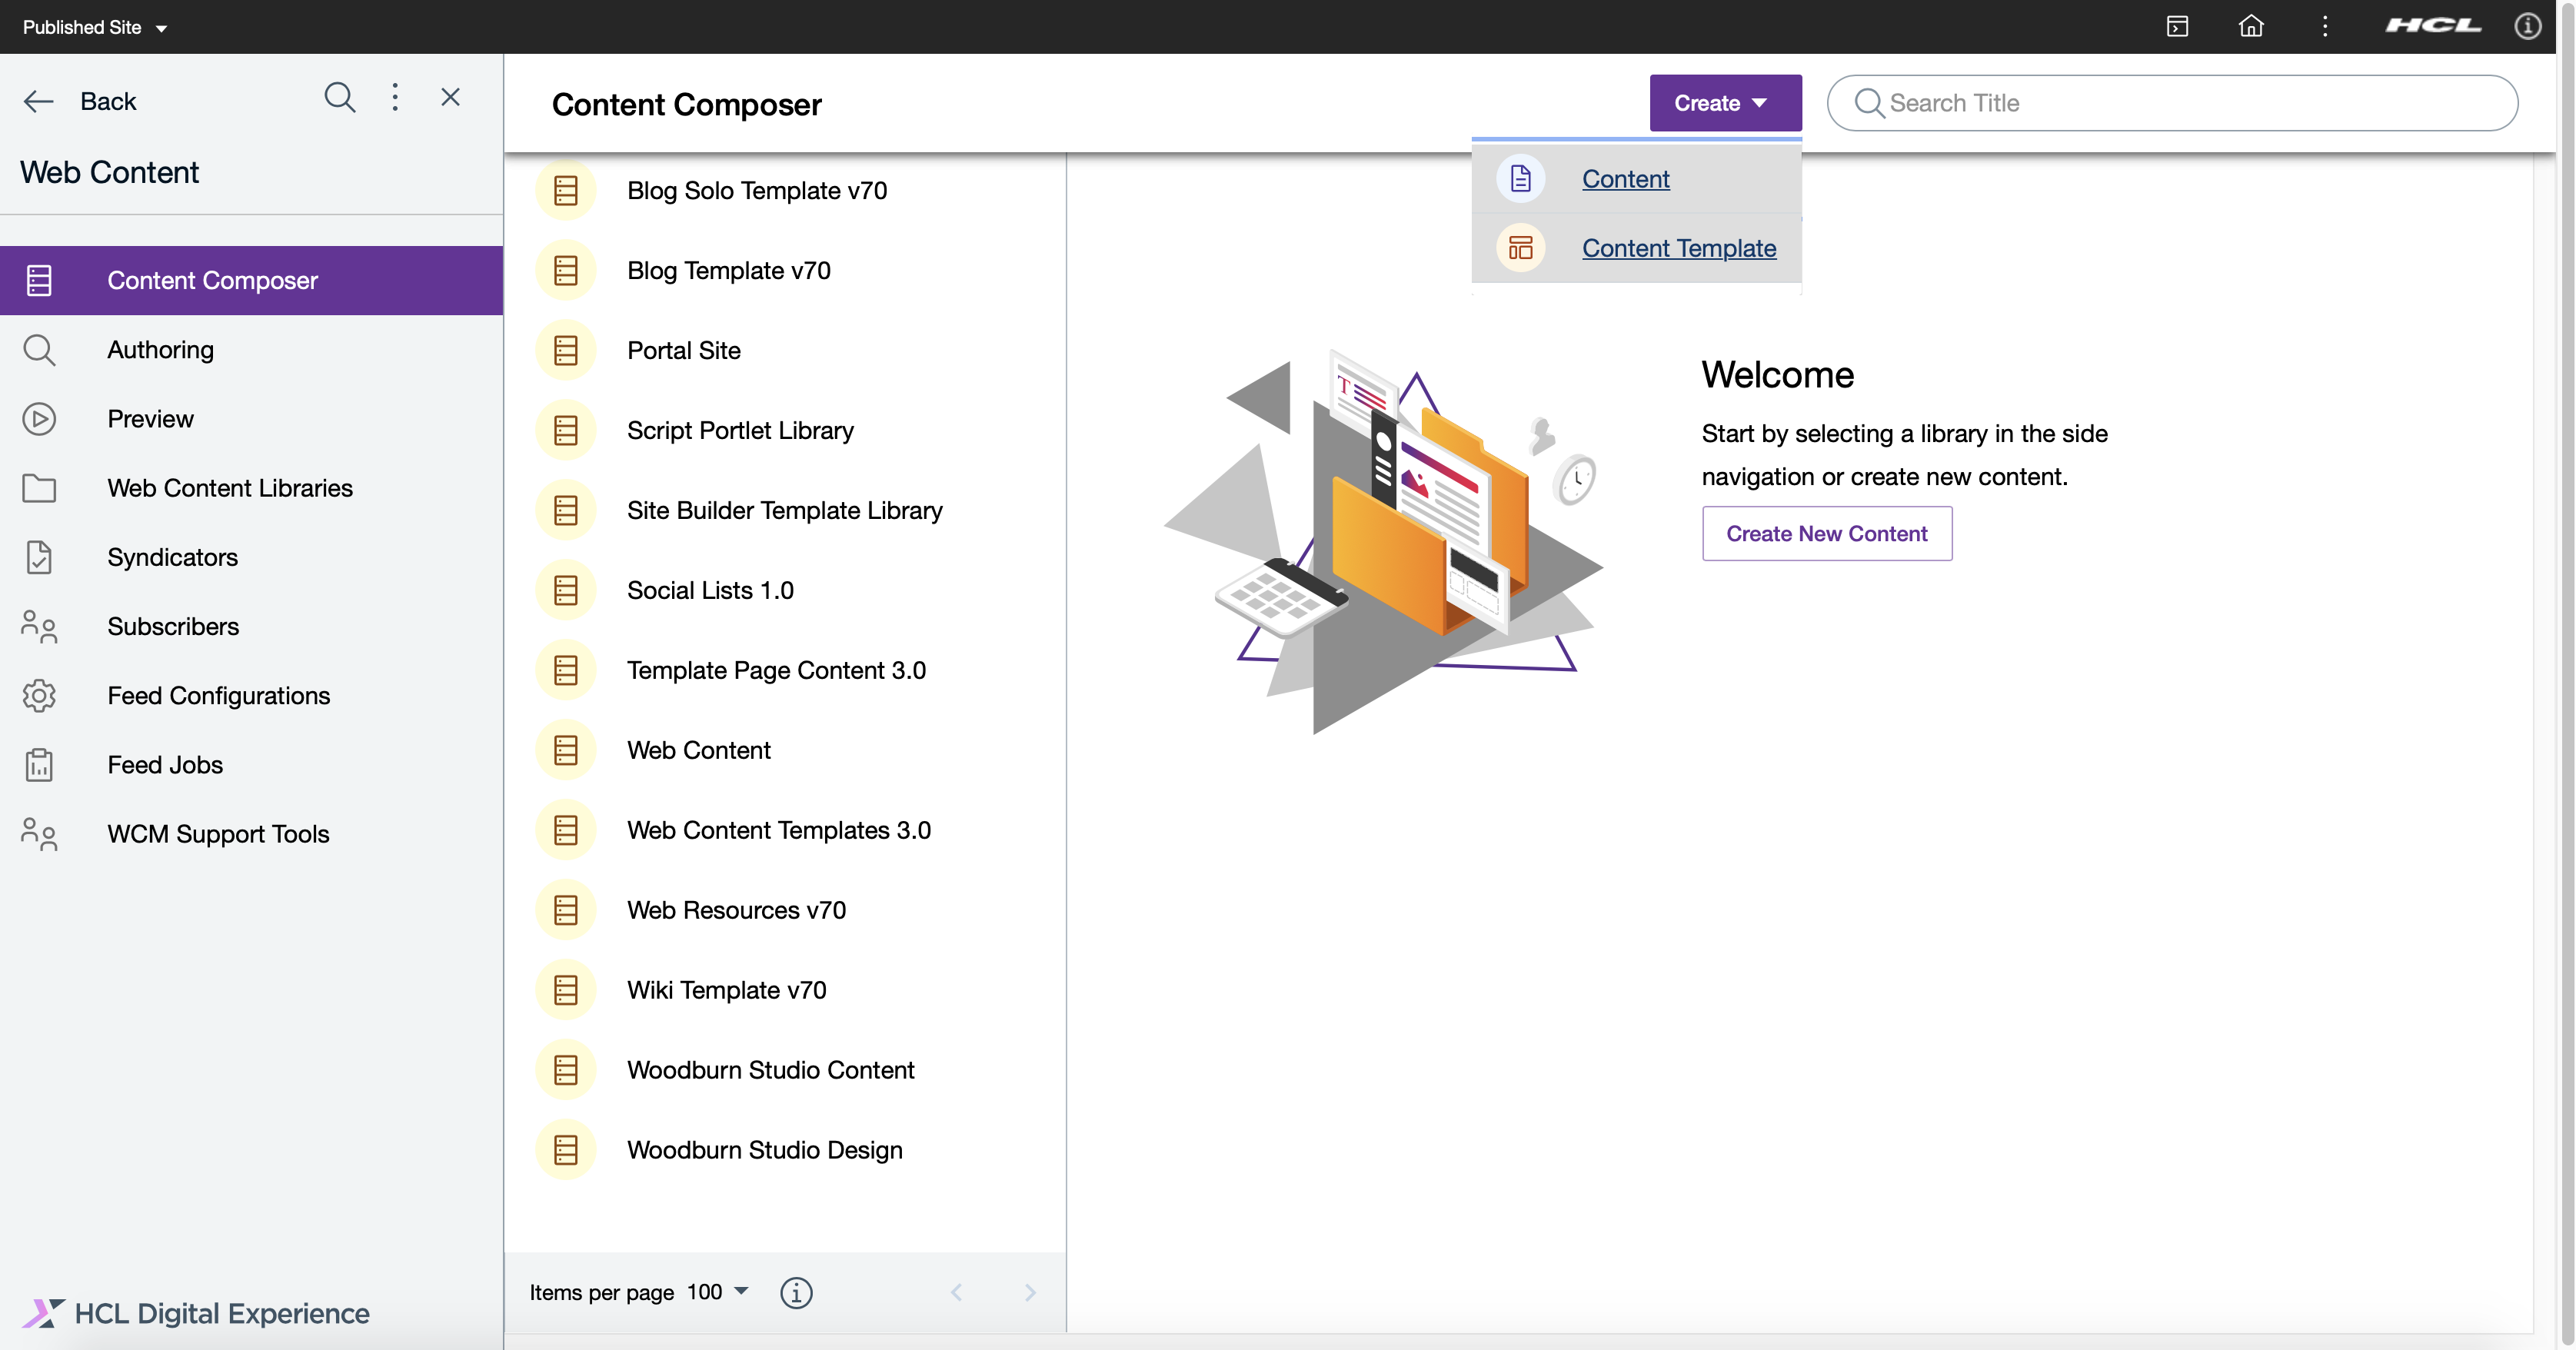Click the Preview play-circle icon
Screen dimensions: 2576x1350
(39, 419)
